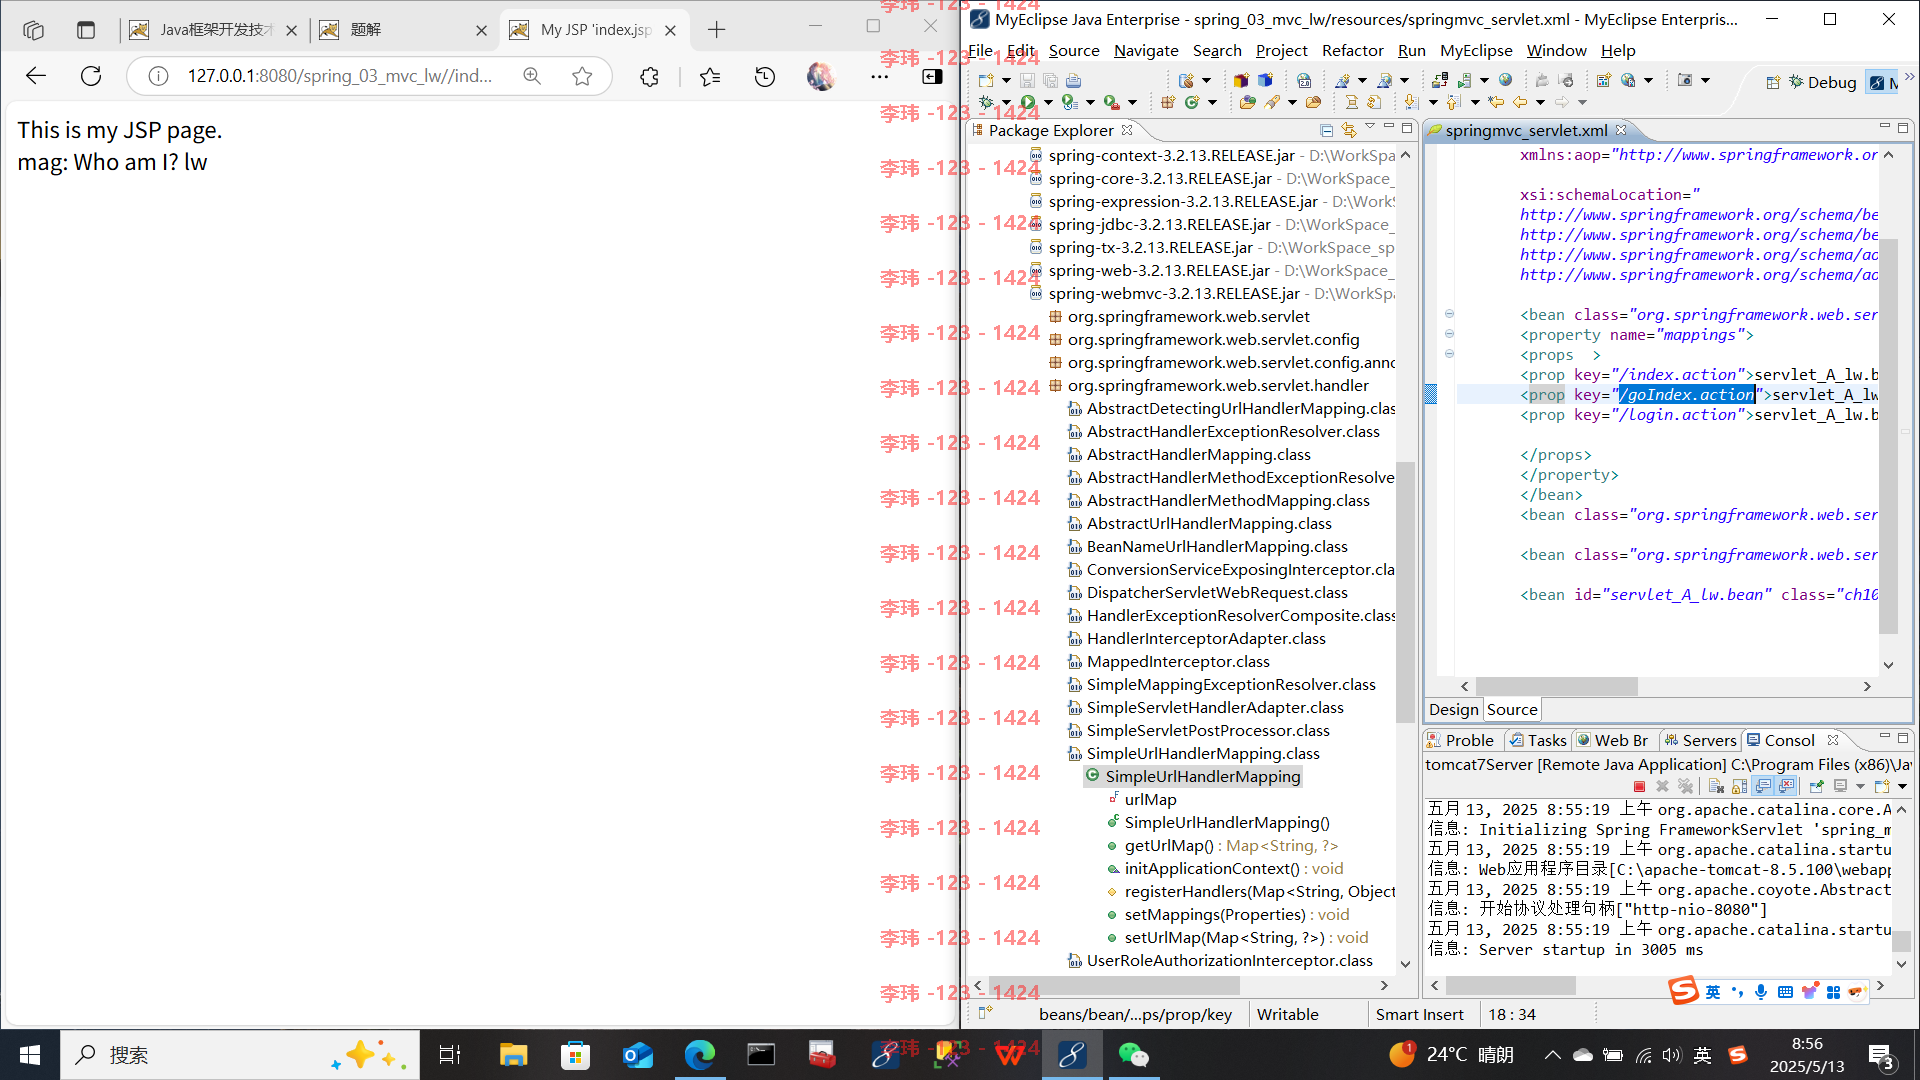Toggle Show Console When Standard Error Changes

point(1786,786)
